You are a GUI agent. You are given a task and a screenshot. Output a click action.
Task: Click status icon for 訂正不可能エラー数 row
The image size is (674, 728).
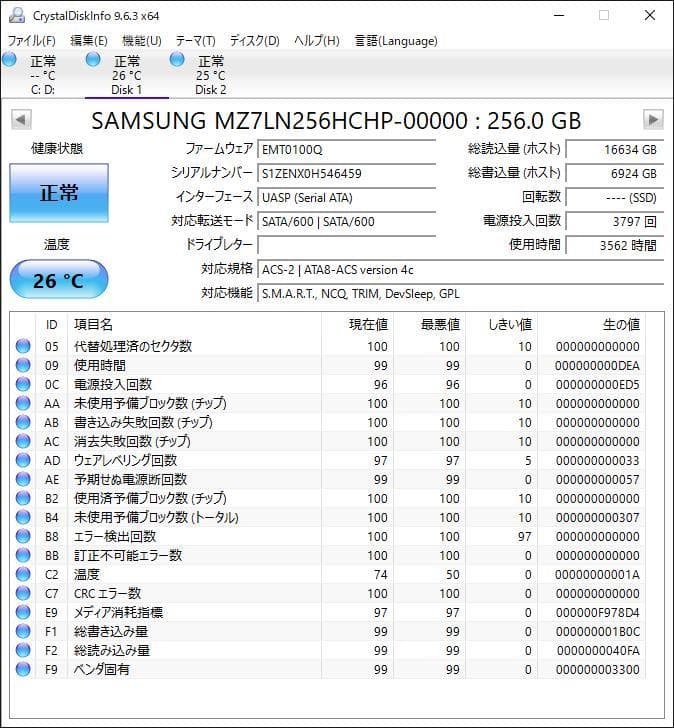tap(23, 555)
